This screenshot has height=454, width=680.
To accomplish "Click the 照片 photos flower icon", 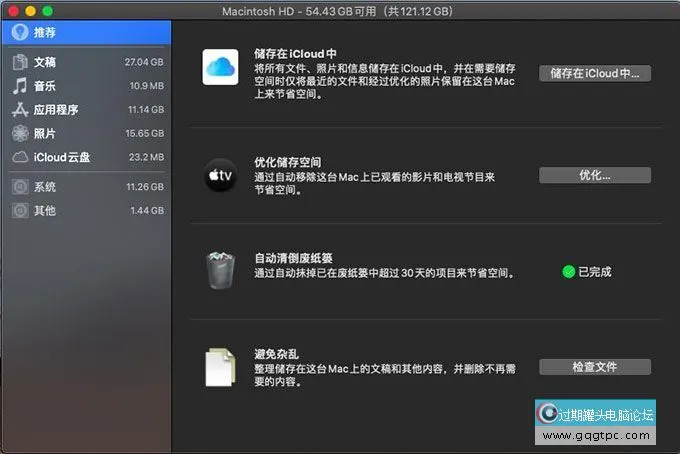I will click(20, 134).
